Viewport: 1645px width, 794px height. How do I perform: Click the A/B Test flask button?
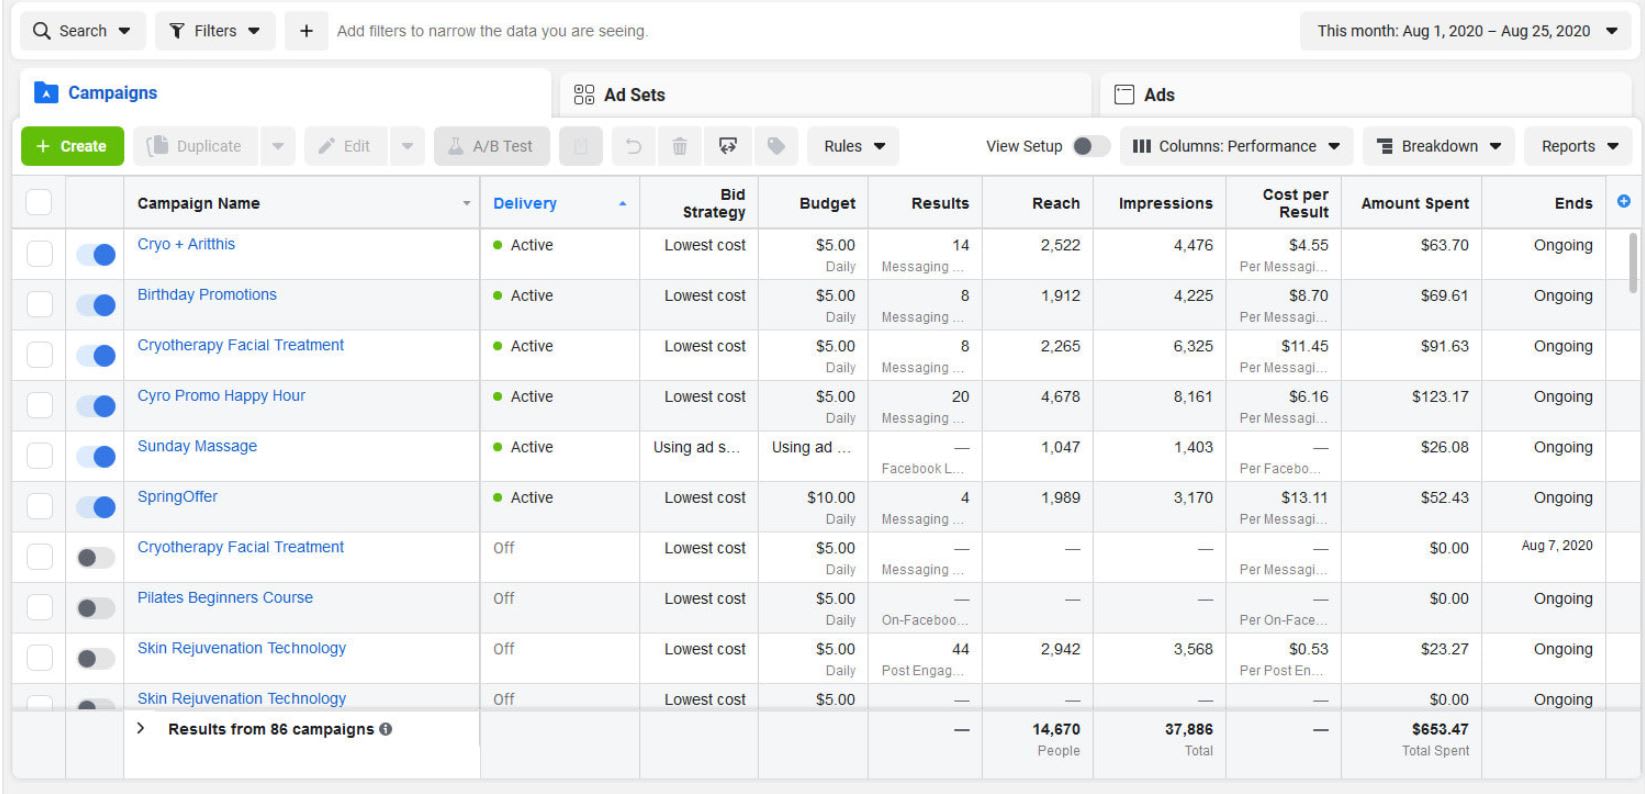point(491,146)
